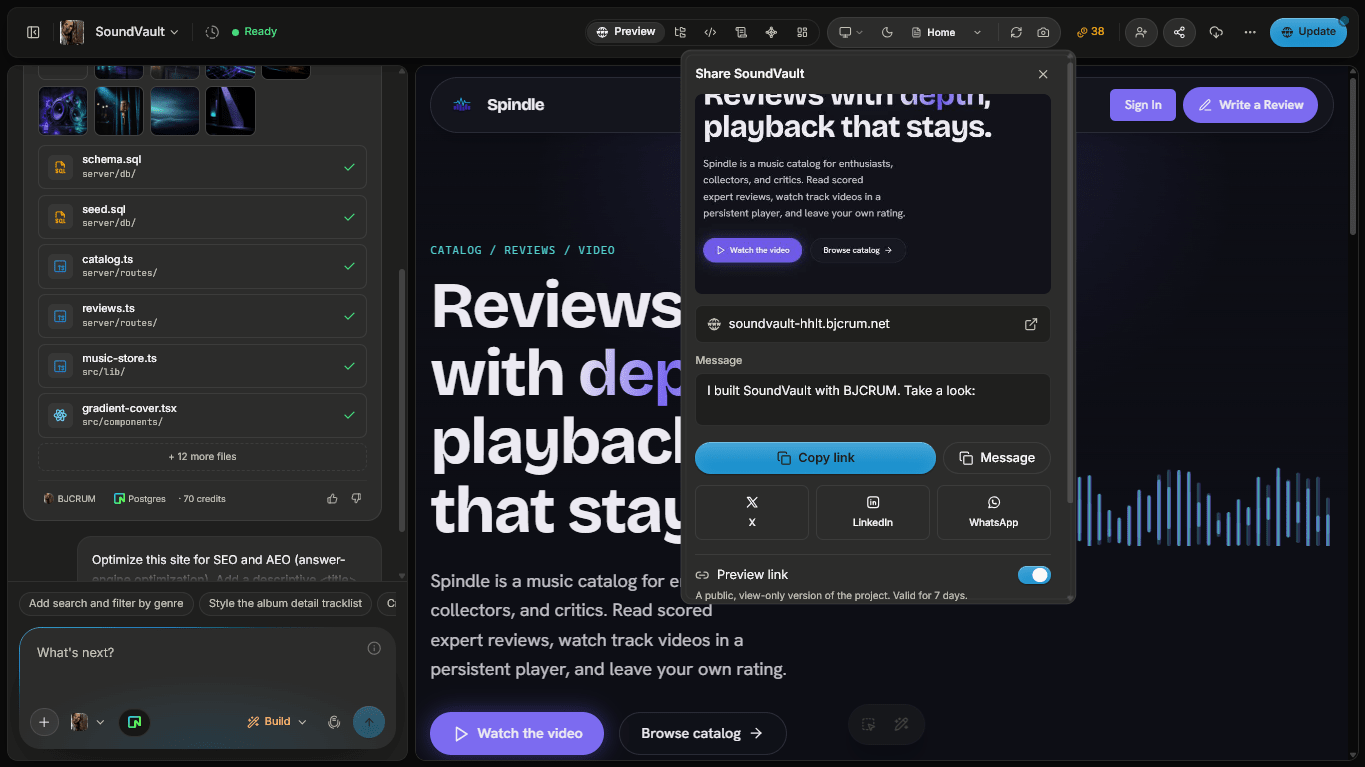Viewport: 1365px width, 767px height.
Task: Select the Preview tab
Action: click(x=626, y=32)
